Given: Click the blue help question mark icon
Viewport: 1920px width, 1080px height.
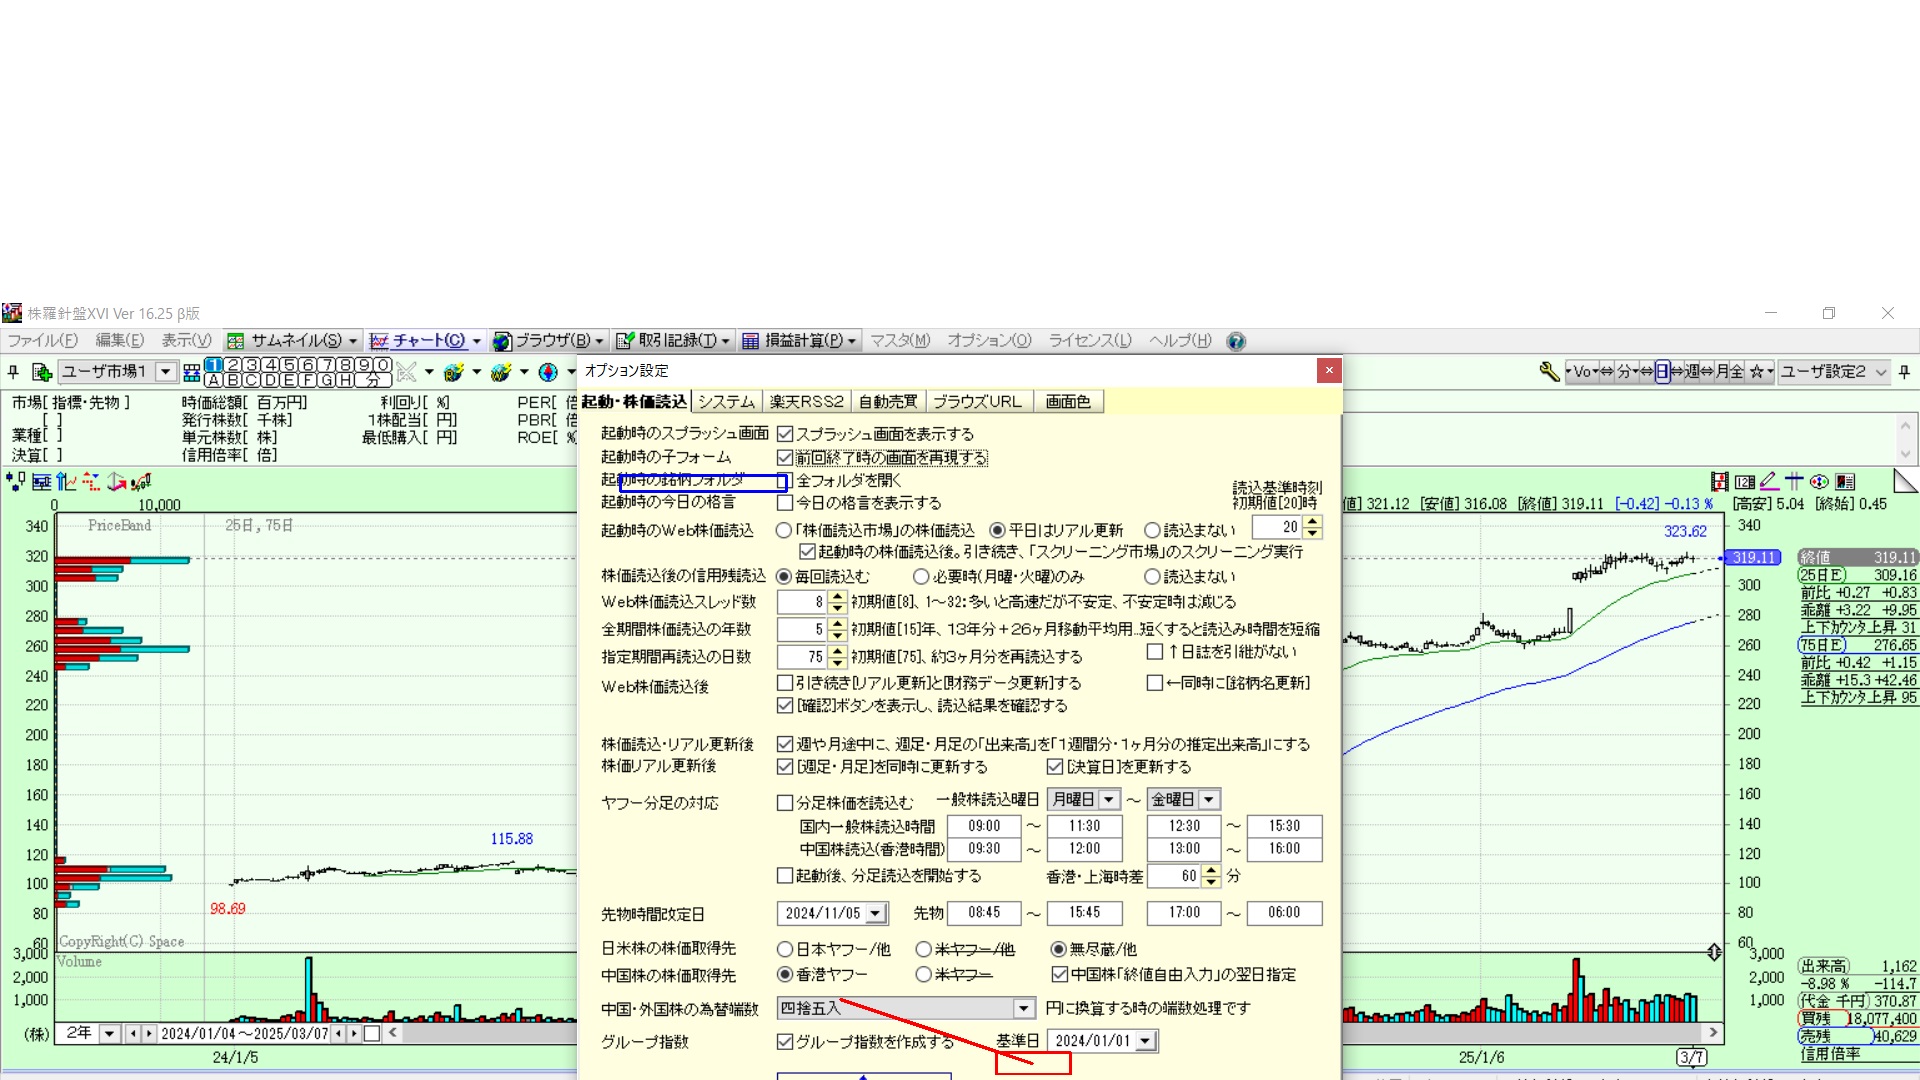Looking at the screenshot, I should 1236,341.
